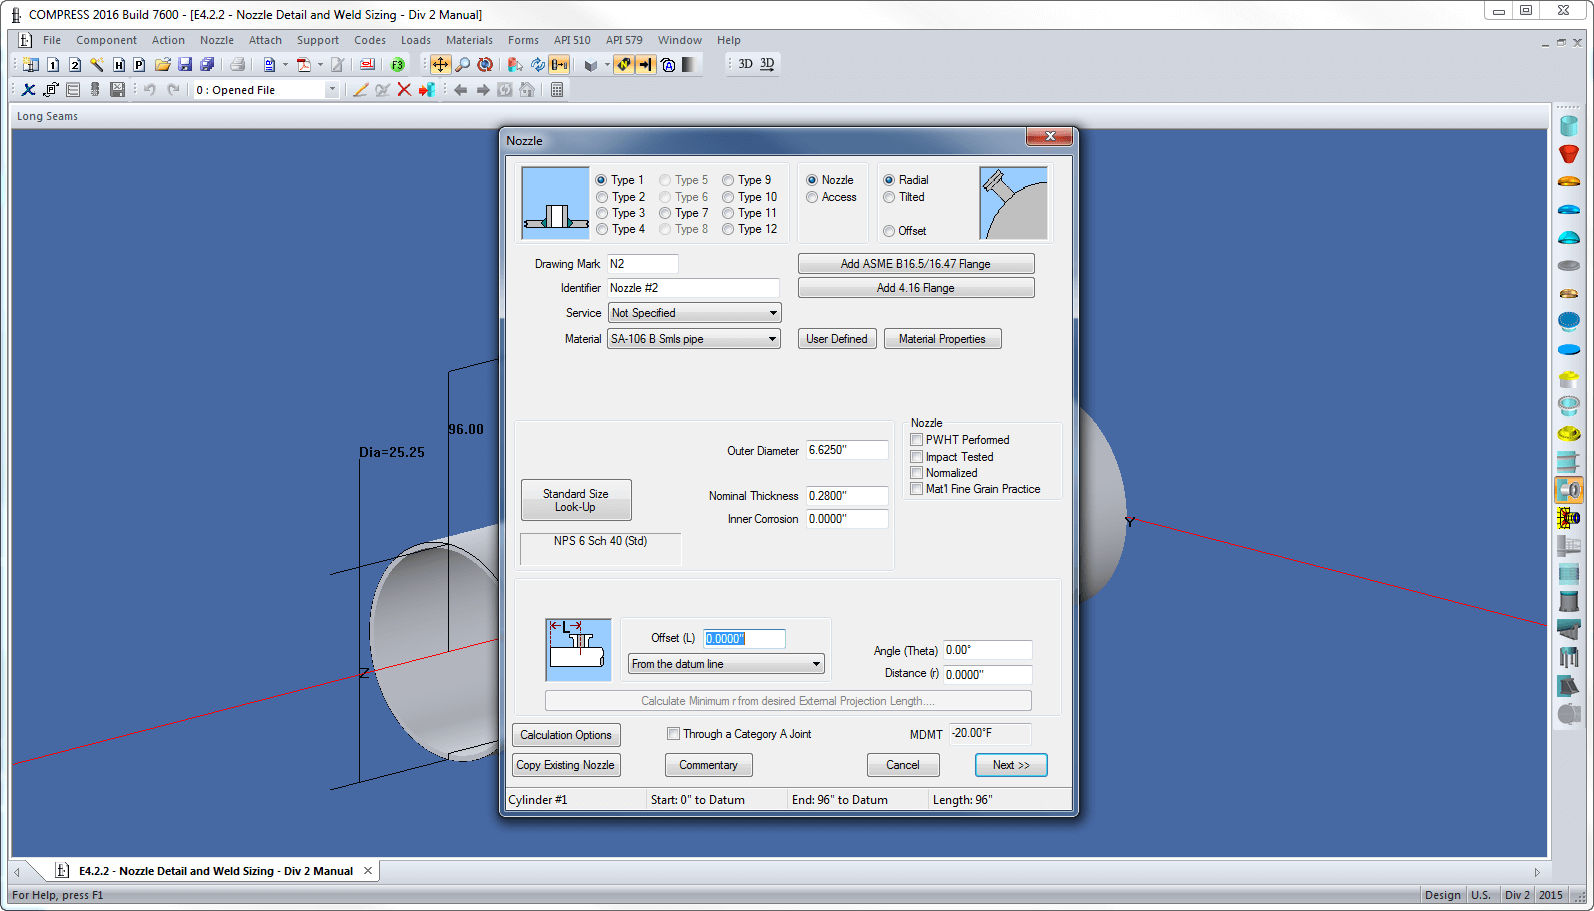The width and height of the screenshot is (1594, 911).
Task: Click the Back arrow navigation icon
Action: point(460,90)
